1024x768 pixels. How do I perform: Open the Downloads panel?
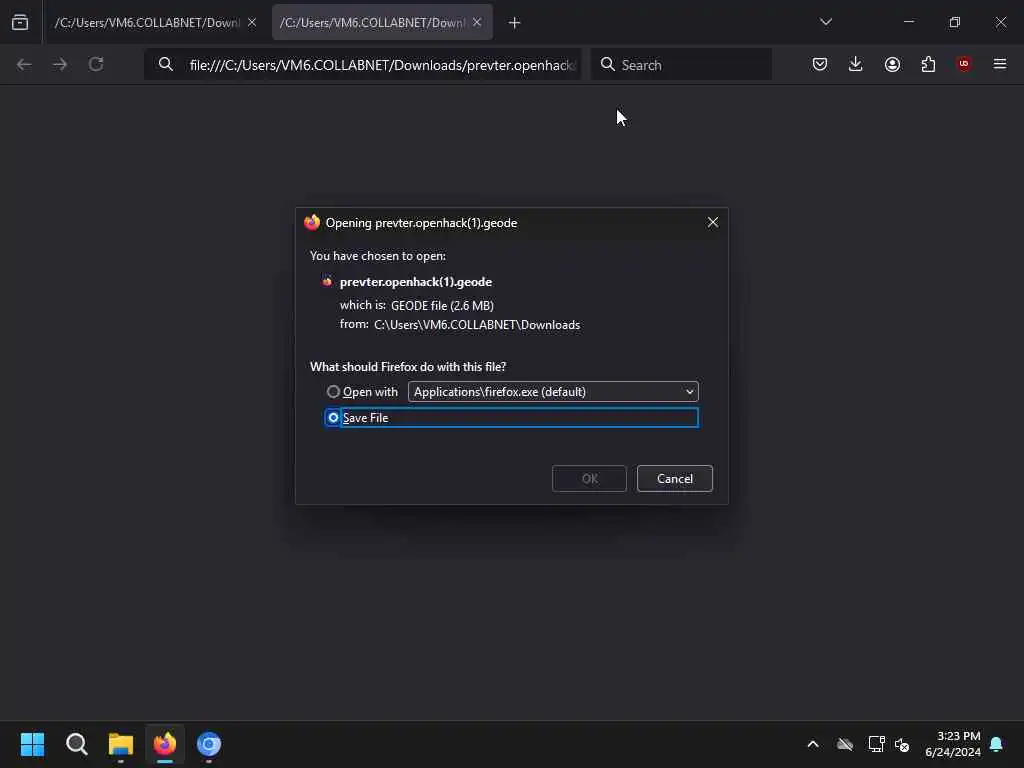click(x=856, y=64)
